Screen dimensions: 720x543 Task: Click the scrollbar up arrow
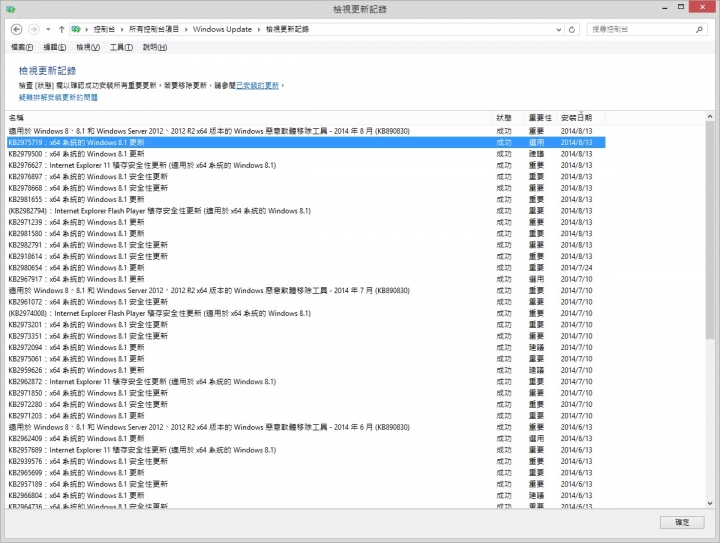[710, 117]
